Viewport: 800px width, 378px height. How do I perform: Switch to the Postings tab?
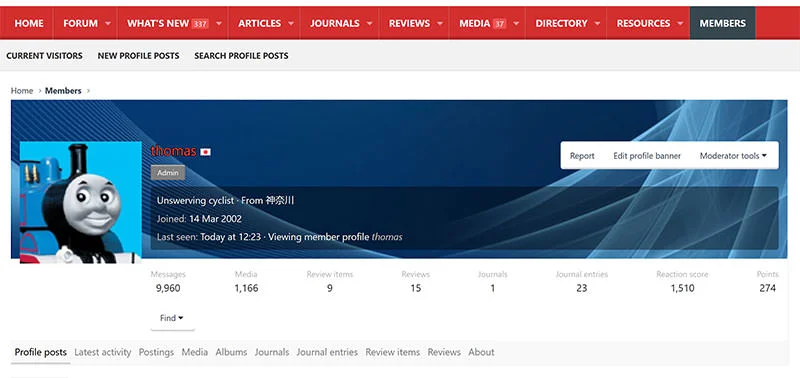tap(156, 352)
